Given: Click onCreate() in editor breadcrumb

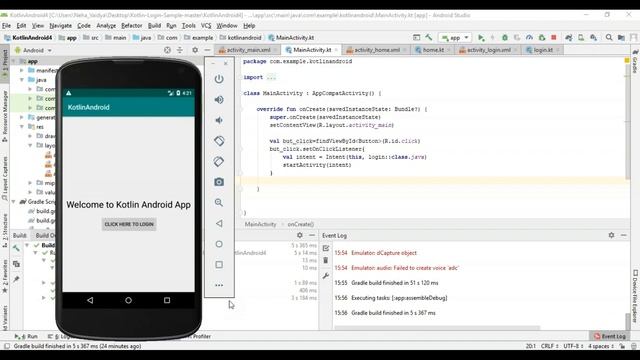Looking at the screenshot, I should tap(301, 224).
